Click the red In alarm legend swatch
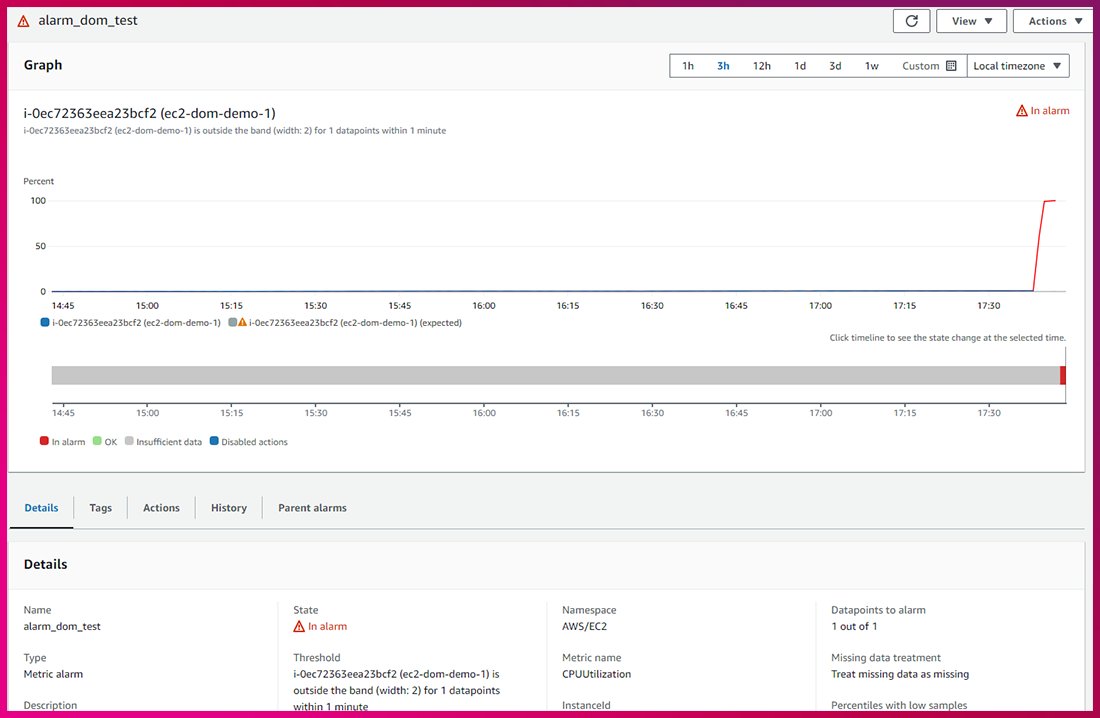 point(44,442)
